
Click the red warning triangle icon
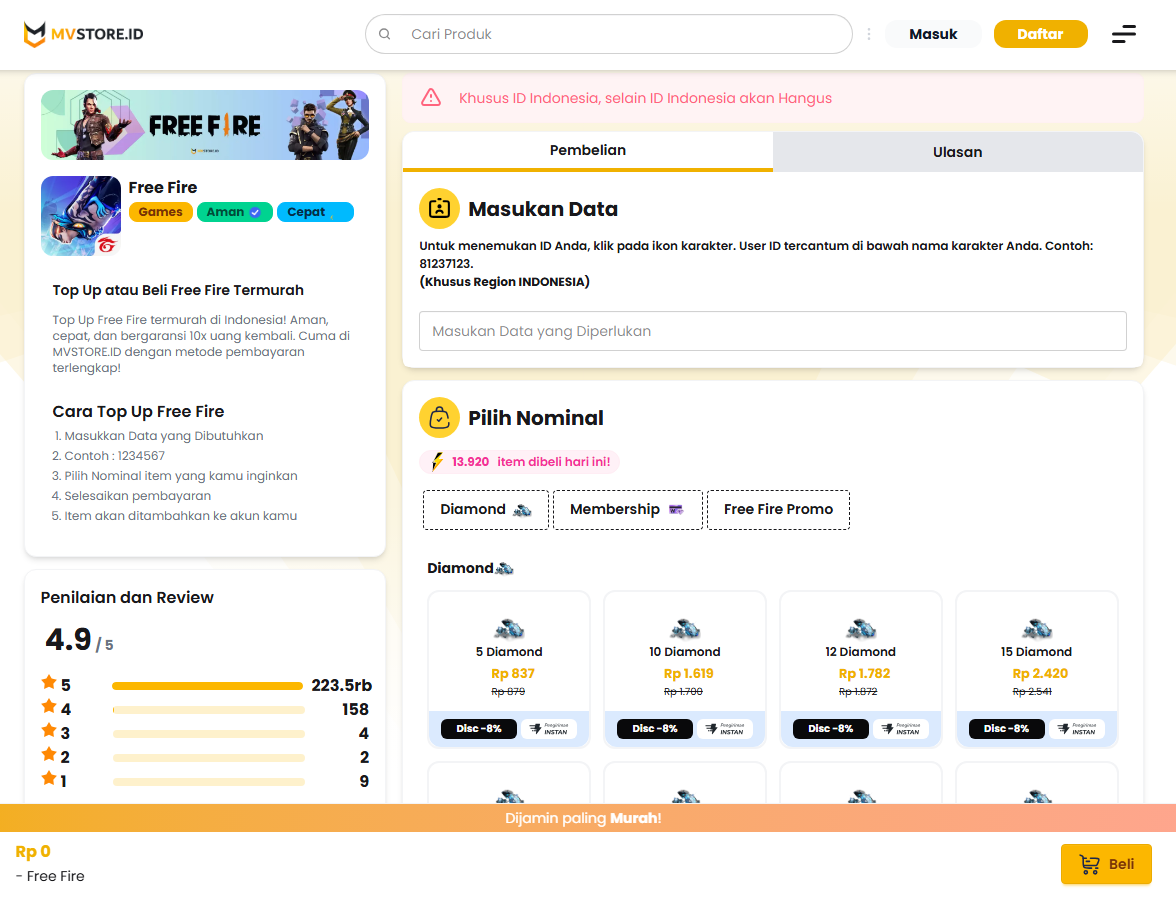point(431,98)
